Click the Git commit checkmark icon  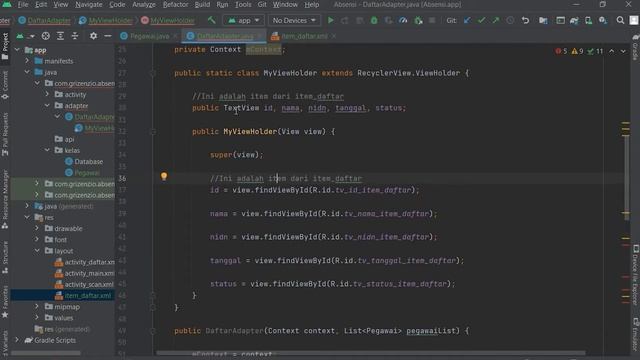(x=482, y=20)
